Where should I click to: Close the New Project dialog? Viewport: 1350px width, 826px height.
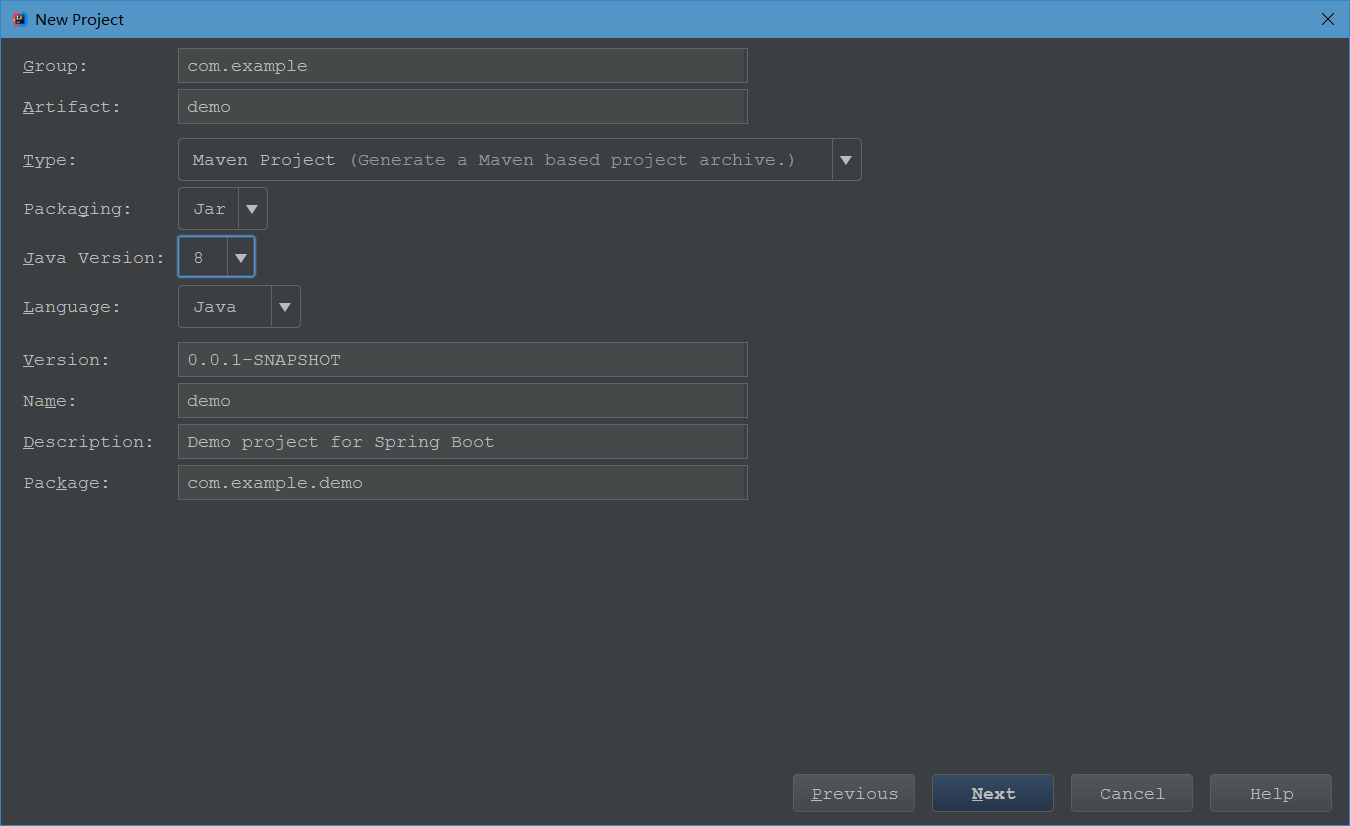[x=1328, y=19]
